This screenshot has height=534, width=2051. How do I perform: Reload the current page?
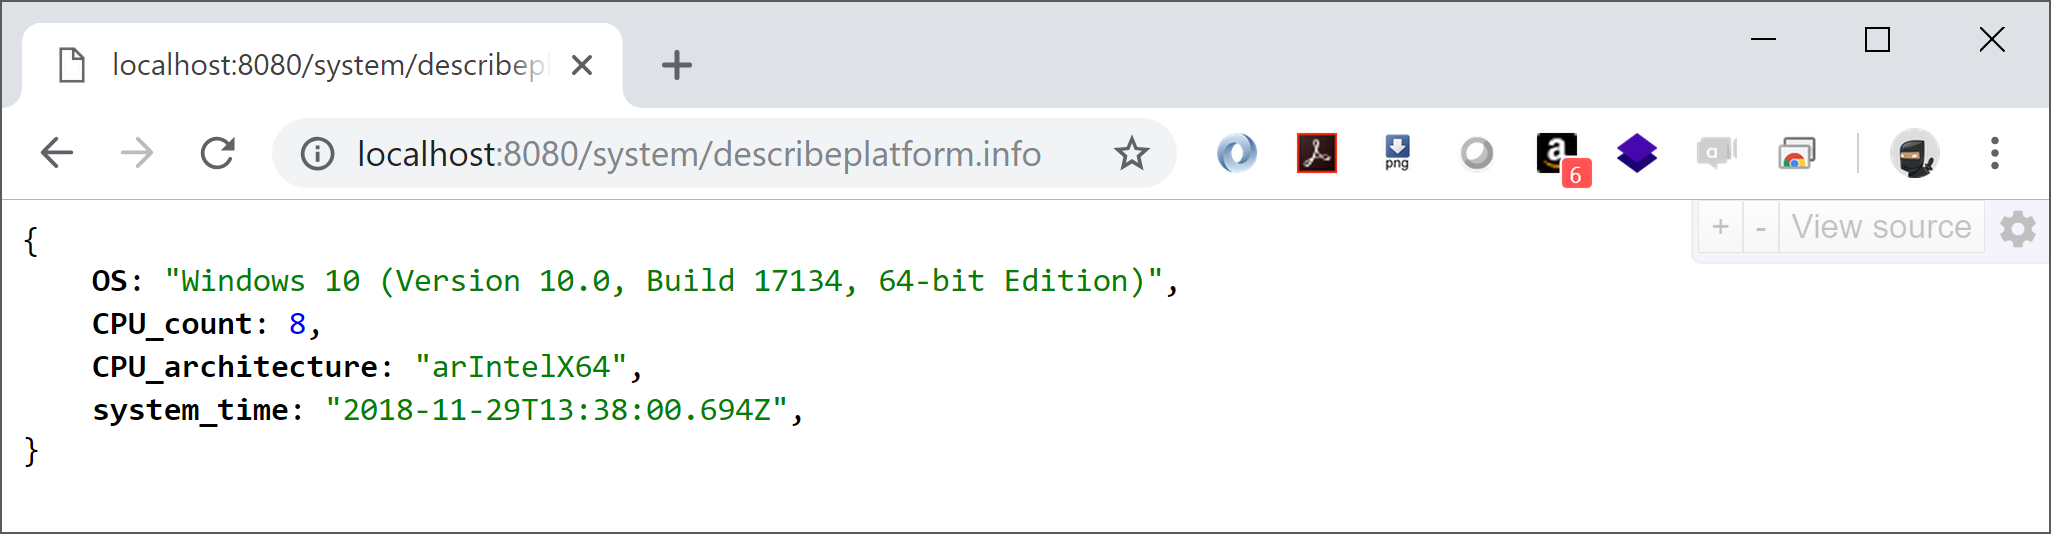click(217, 154)
